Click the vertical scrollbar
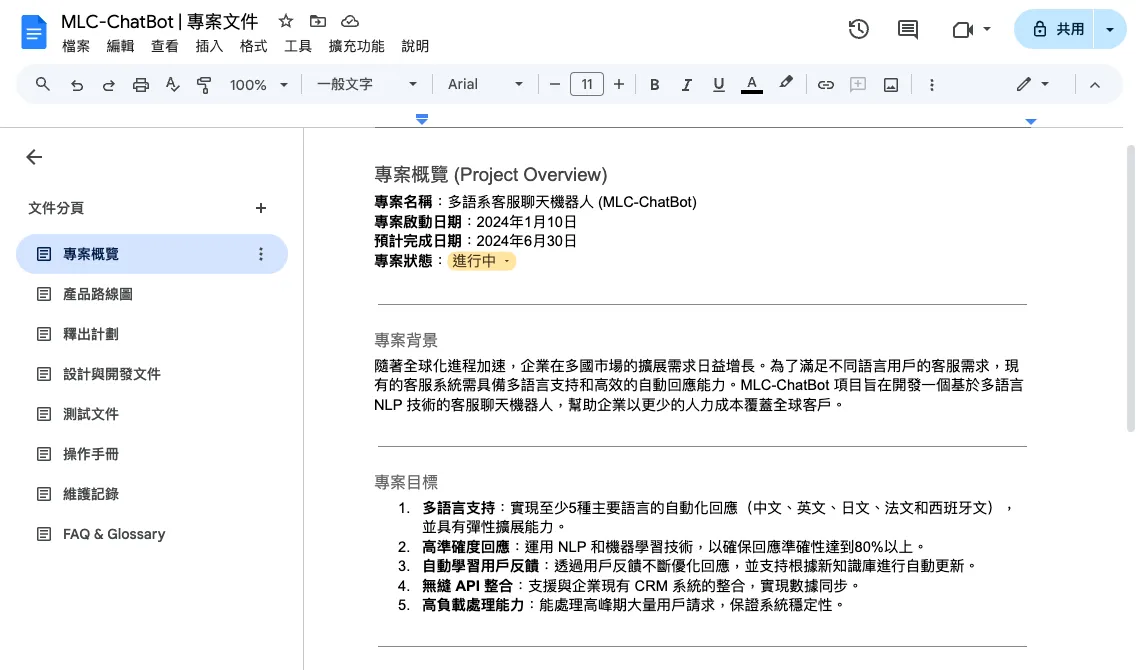The image size is (1136, 670). click(1131, 288)
